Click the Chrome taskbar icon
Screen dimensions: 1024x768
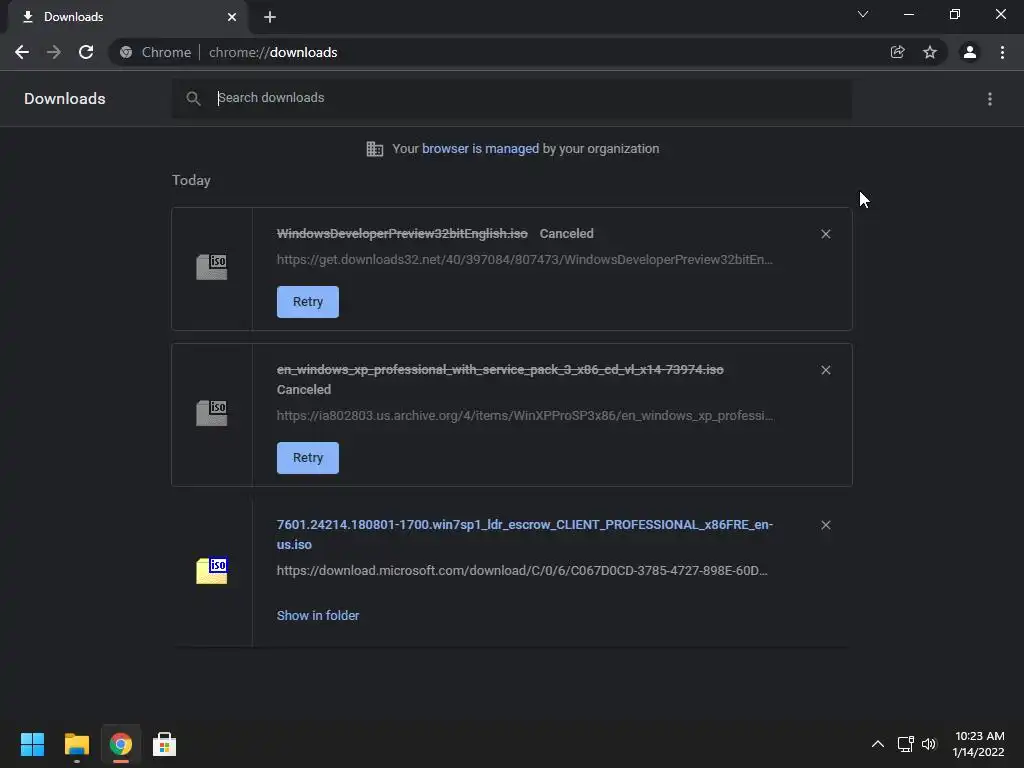point(120,744)
